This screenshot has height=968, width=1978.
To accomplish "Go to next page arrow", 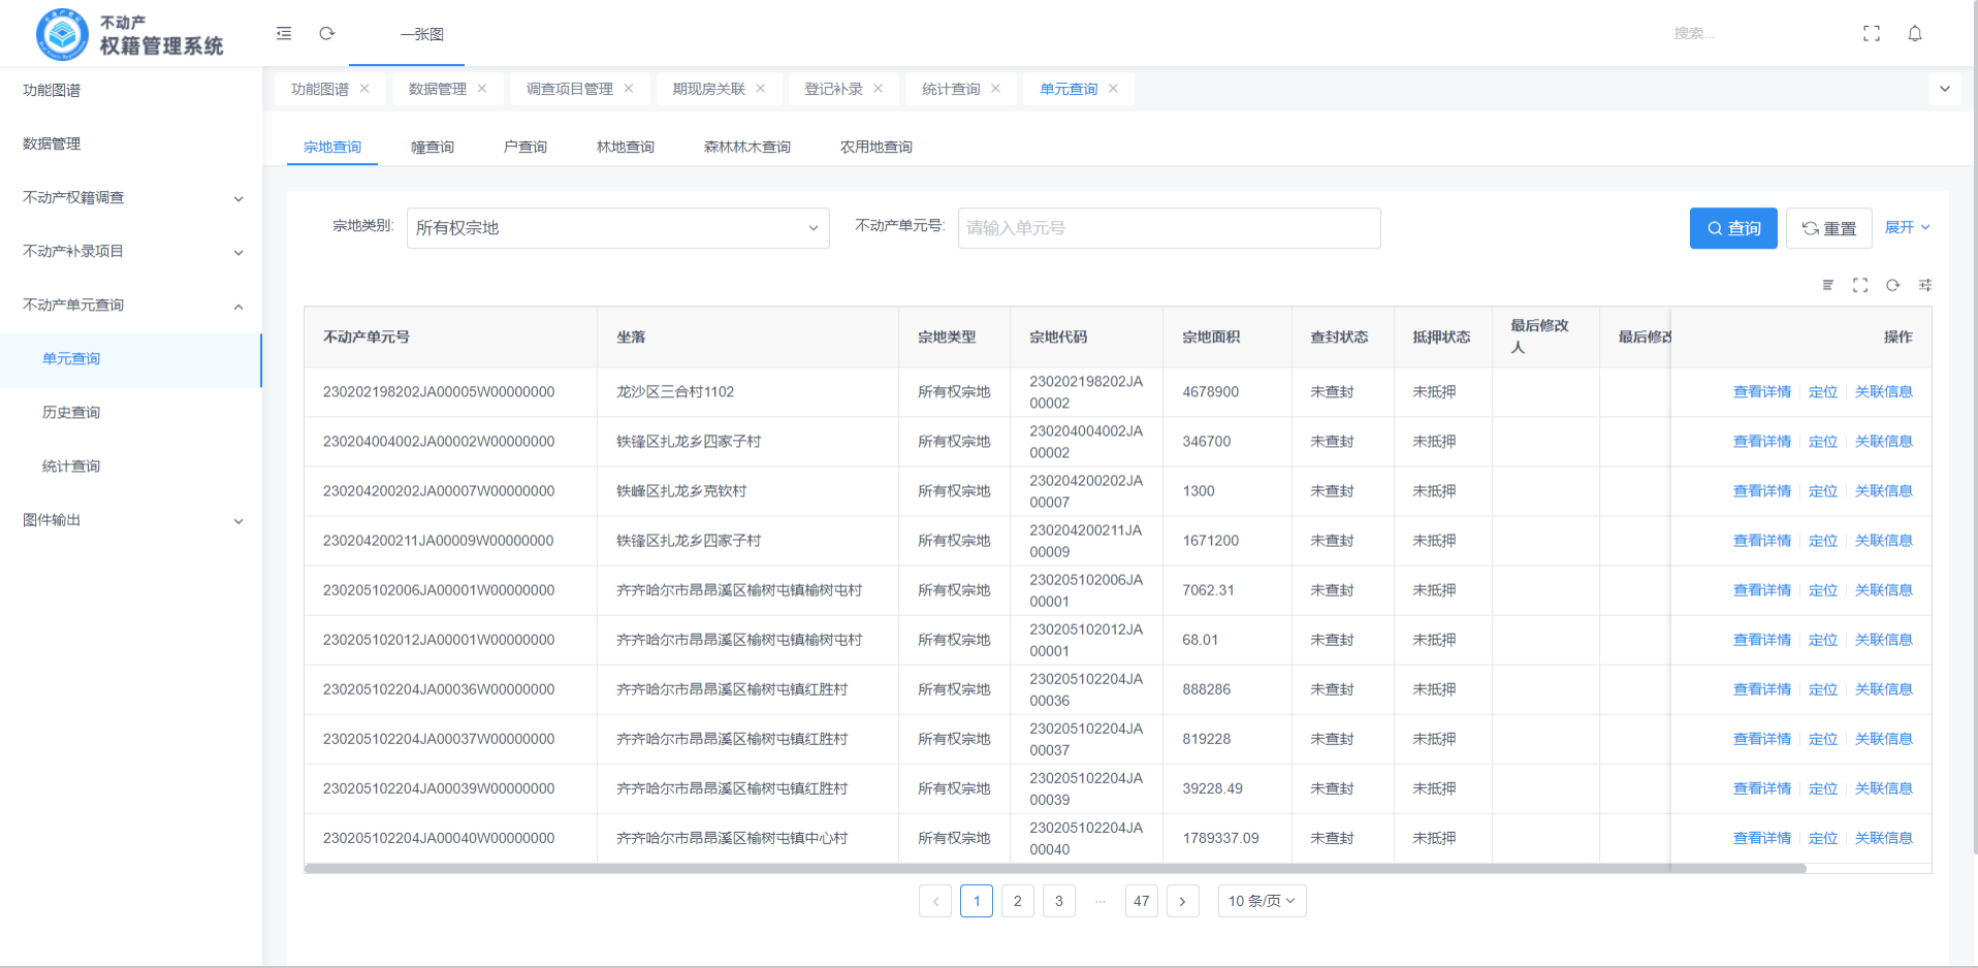I will point(1182,901).
